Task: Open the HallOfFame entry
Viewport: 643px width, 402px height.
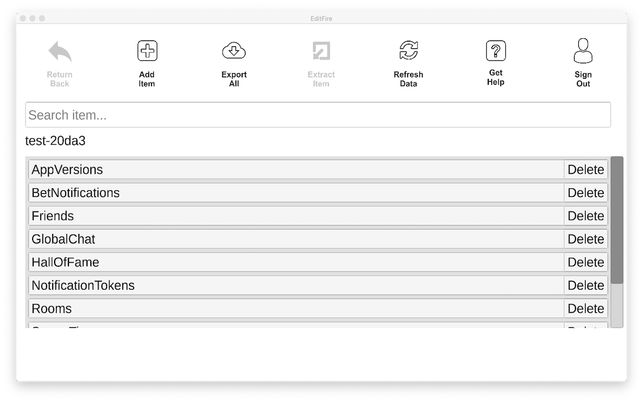Action: click(x=296, y=262)
